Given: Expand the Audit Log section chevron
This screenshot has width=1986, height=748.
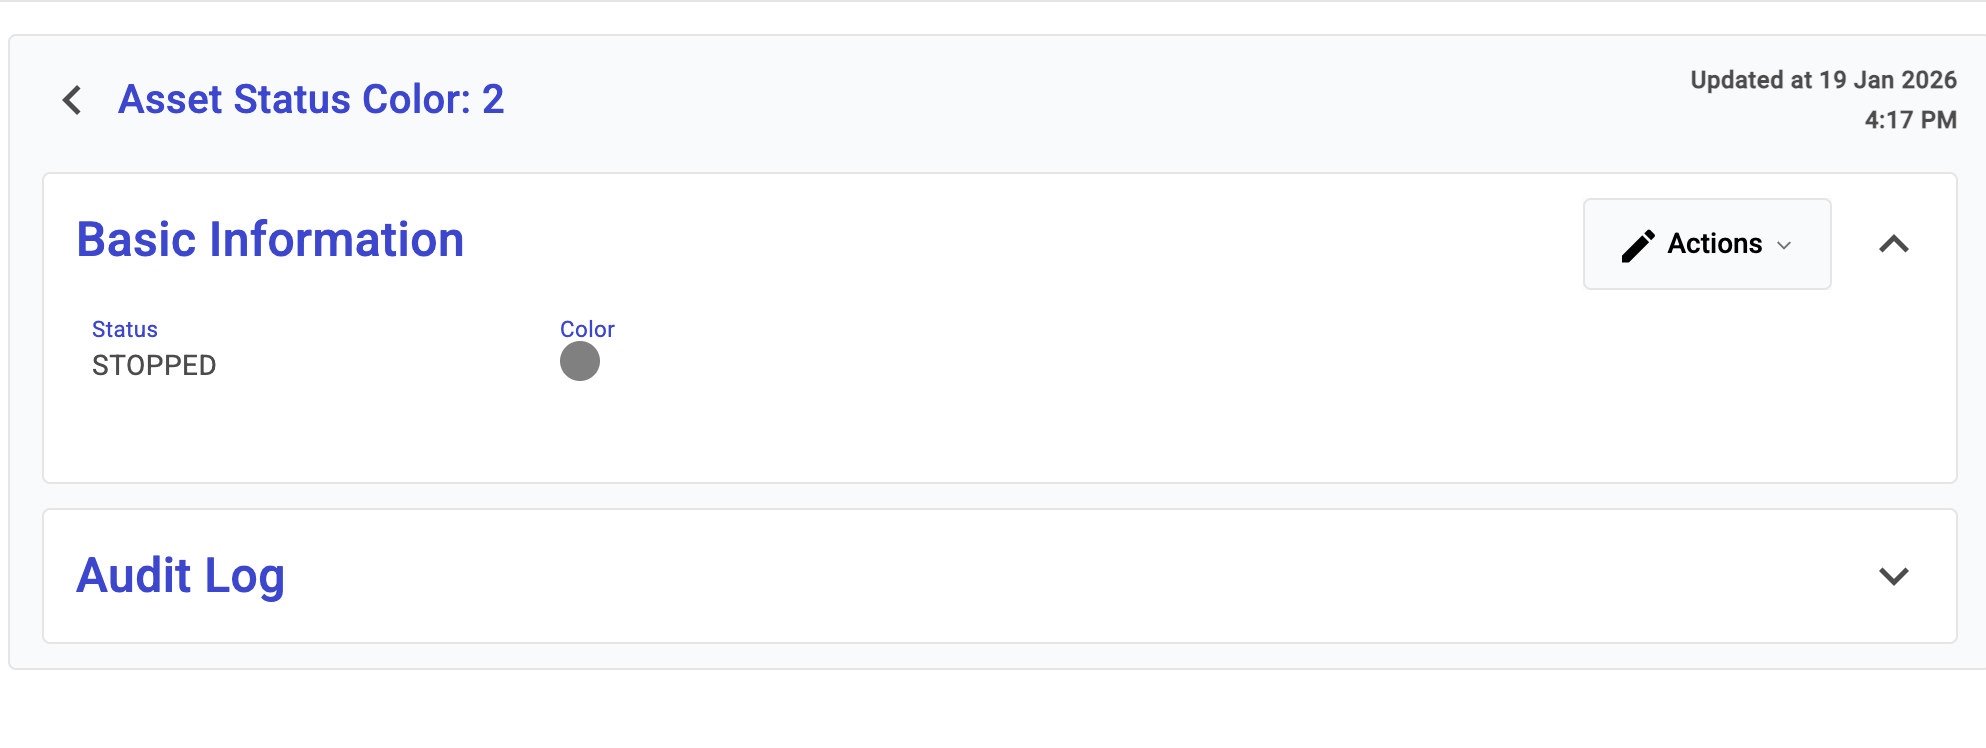Looking at the screenshot, I should 1893,576.
